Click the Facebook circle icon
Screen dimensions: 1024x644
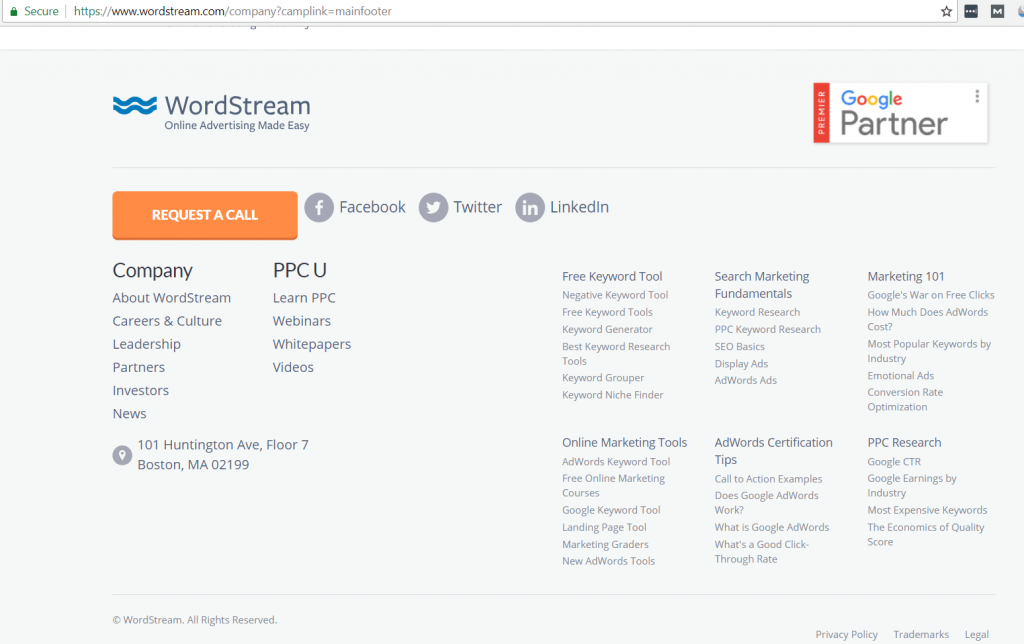tap(318, 207)
